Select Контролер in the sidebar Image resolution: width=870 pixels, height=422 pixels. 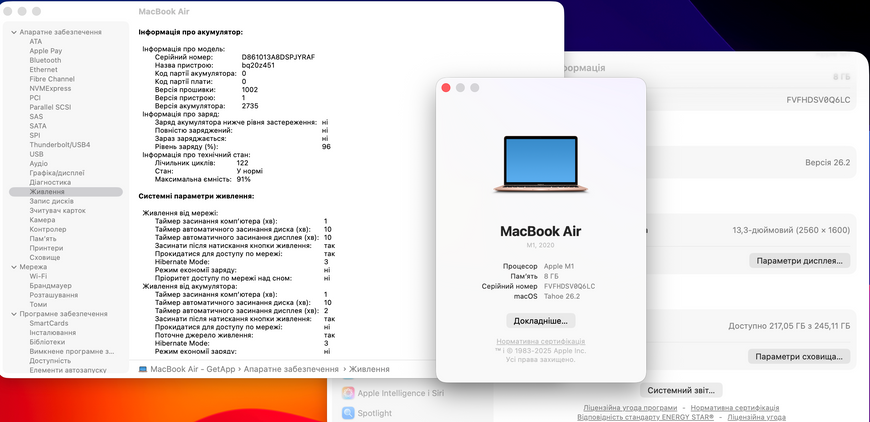pos(48,230)
